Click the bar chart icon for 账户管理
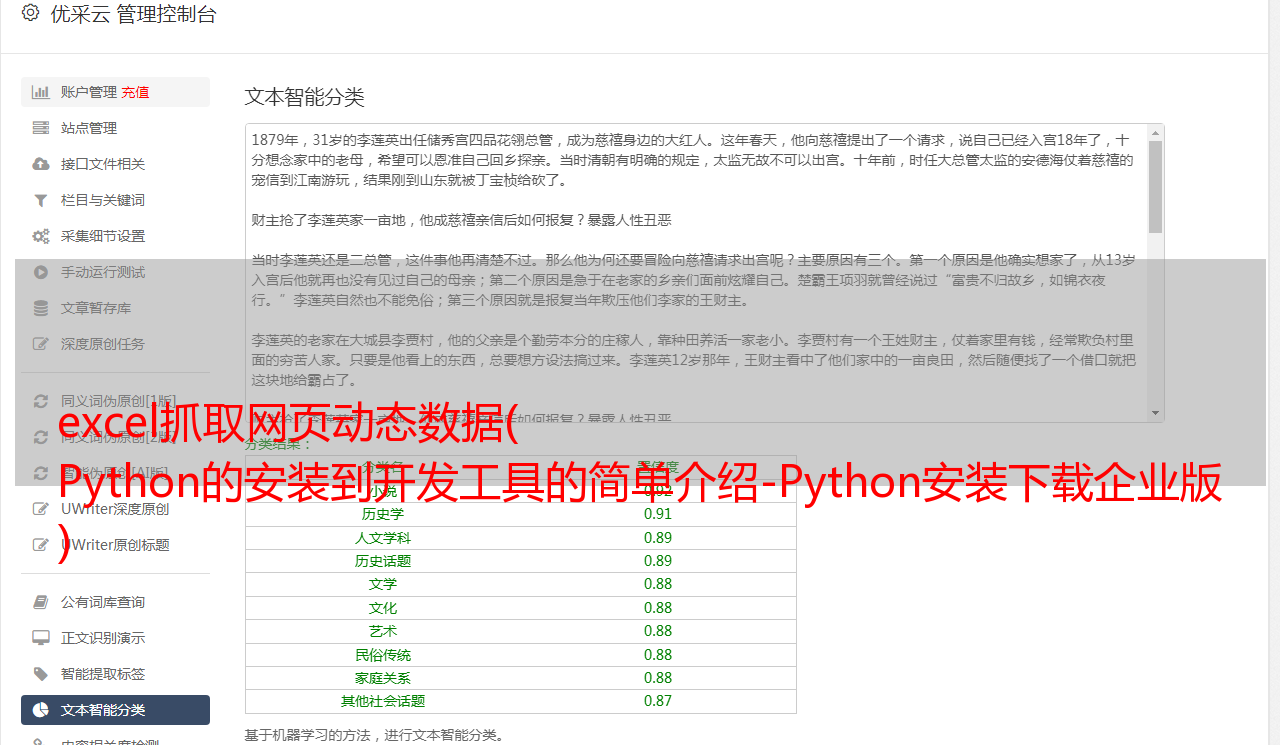1280x745 pixels. click(x=41, y=92)
